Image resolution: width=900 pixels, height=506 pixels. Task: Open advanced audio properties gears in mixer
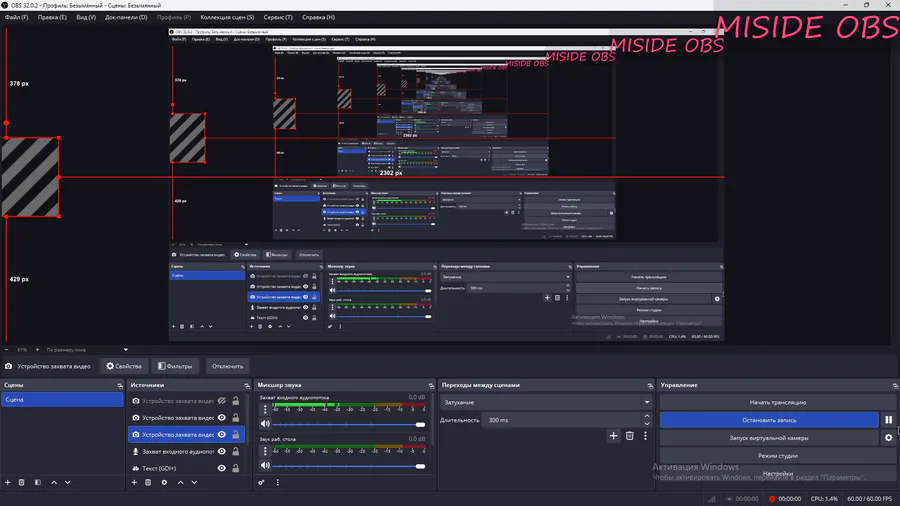[261, 482]
